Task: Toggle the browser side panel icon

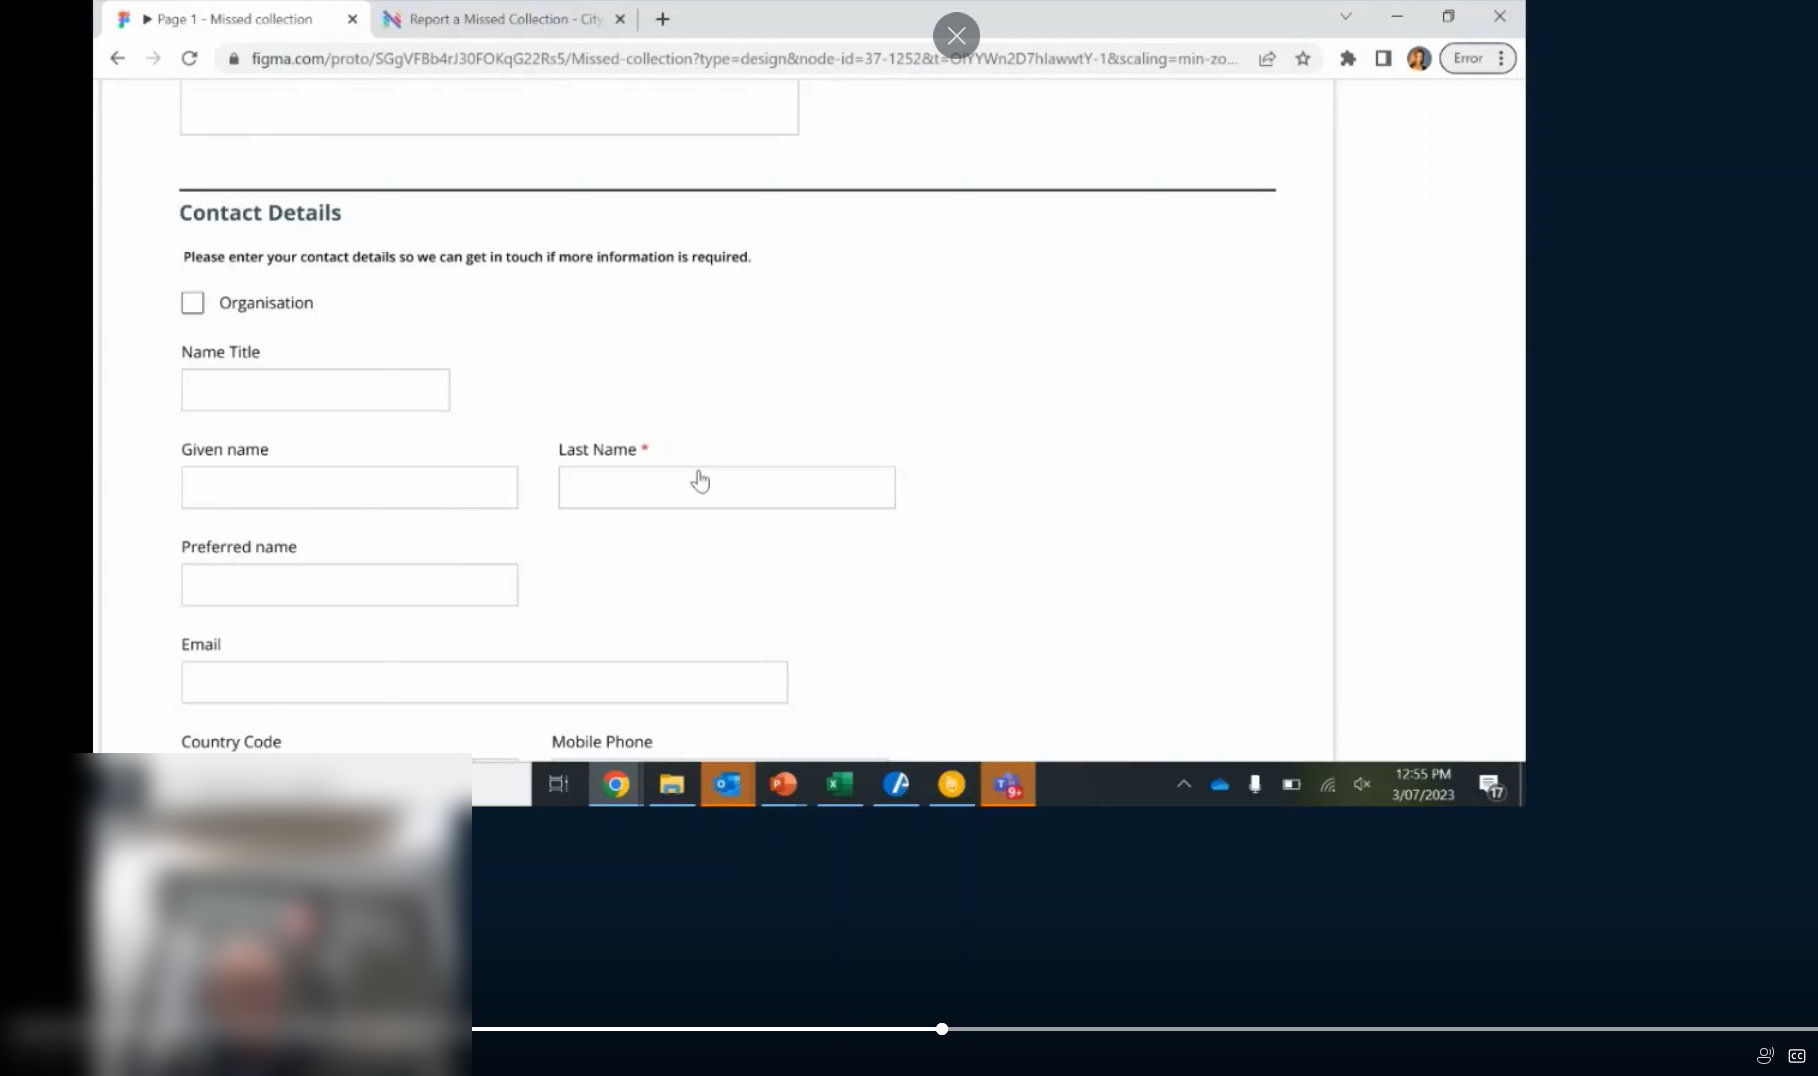Action: 1383,59
